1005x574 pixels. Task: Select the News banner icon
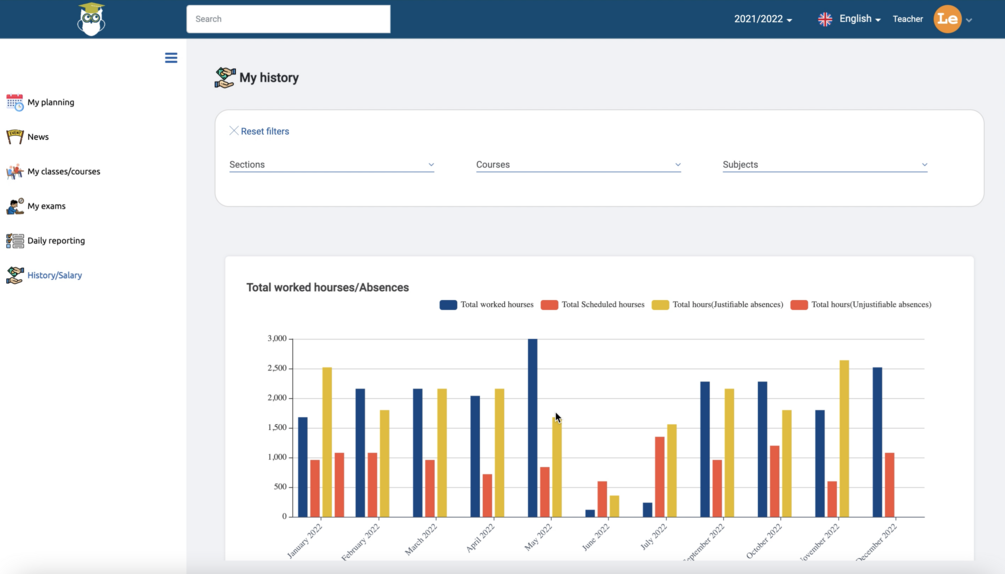[15, 136]
